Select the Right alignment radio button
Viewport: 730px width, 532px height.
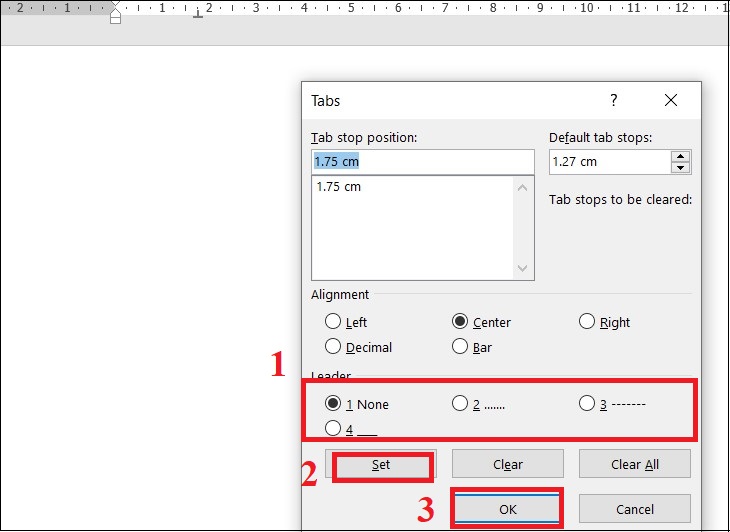tap(587, 322)
